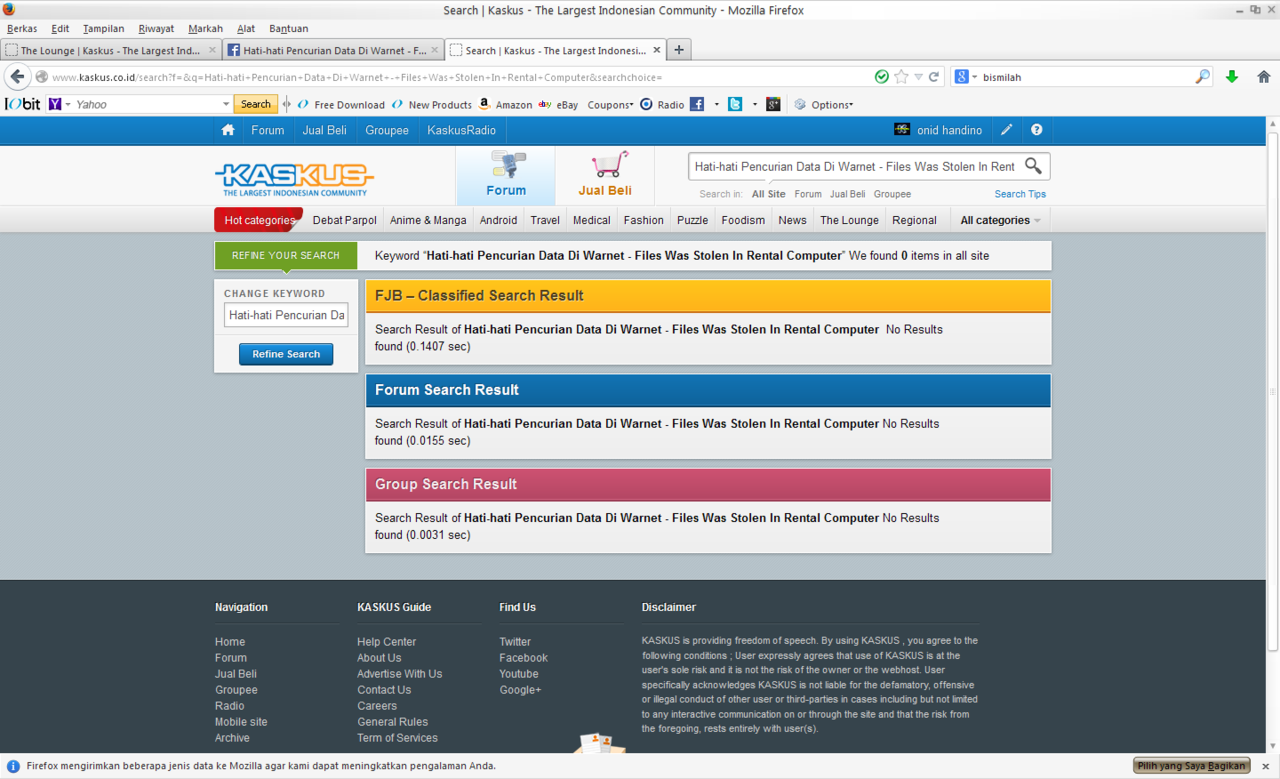The image size is (1280, 779).
Task: Open the Search Tips link
Action: [1020, 194]
